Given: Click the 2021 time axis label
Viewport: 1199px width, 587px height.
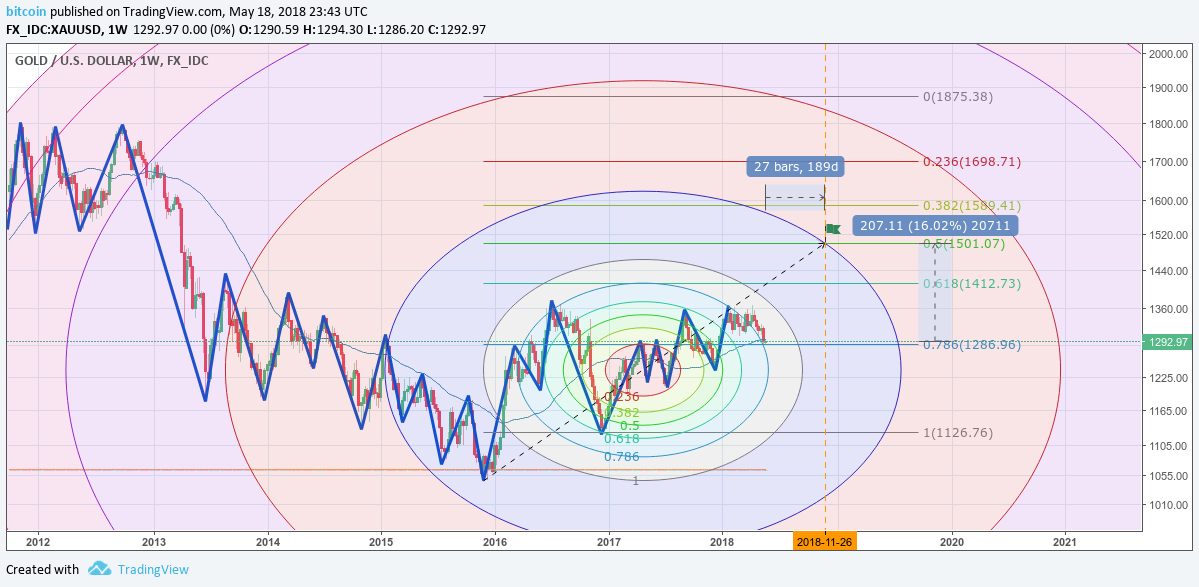Looking at the screenshot, I should coord(1064,542).
